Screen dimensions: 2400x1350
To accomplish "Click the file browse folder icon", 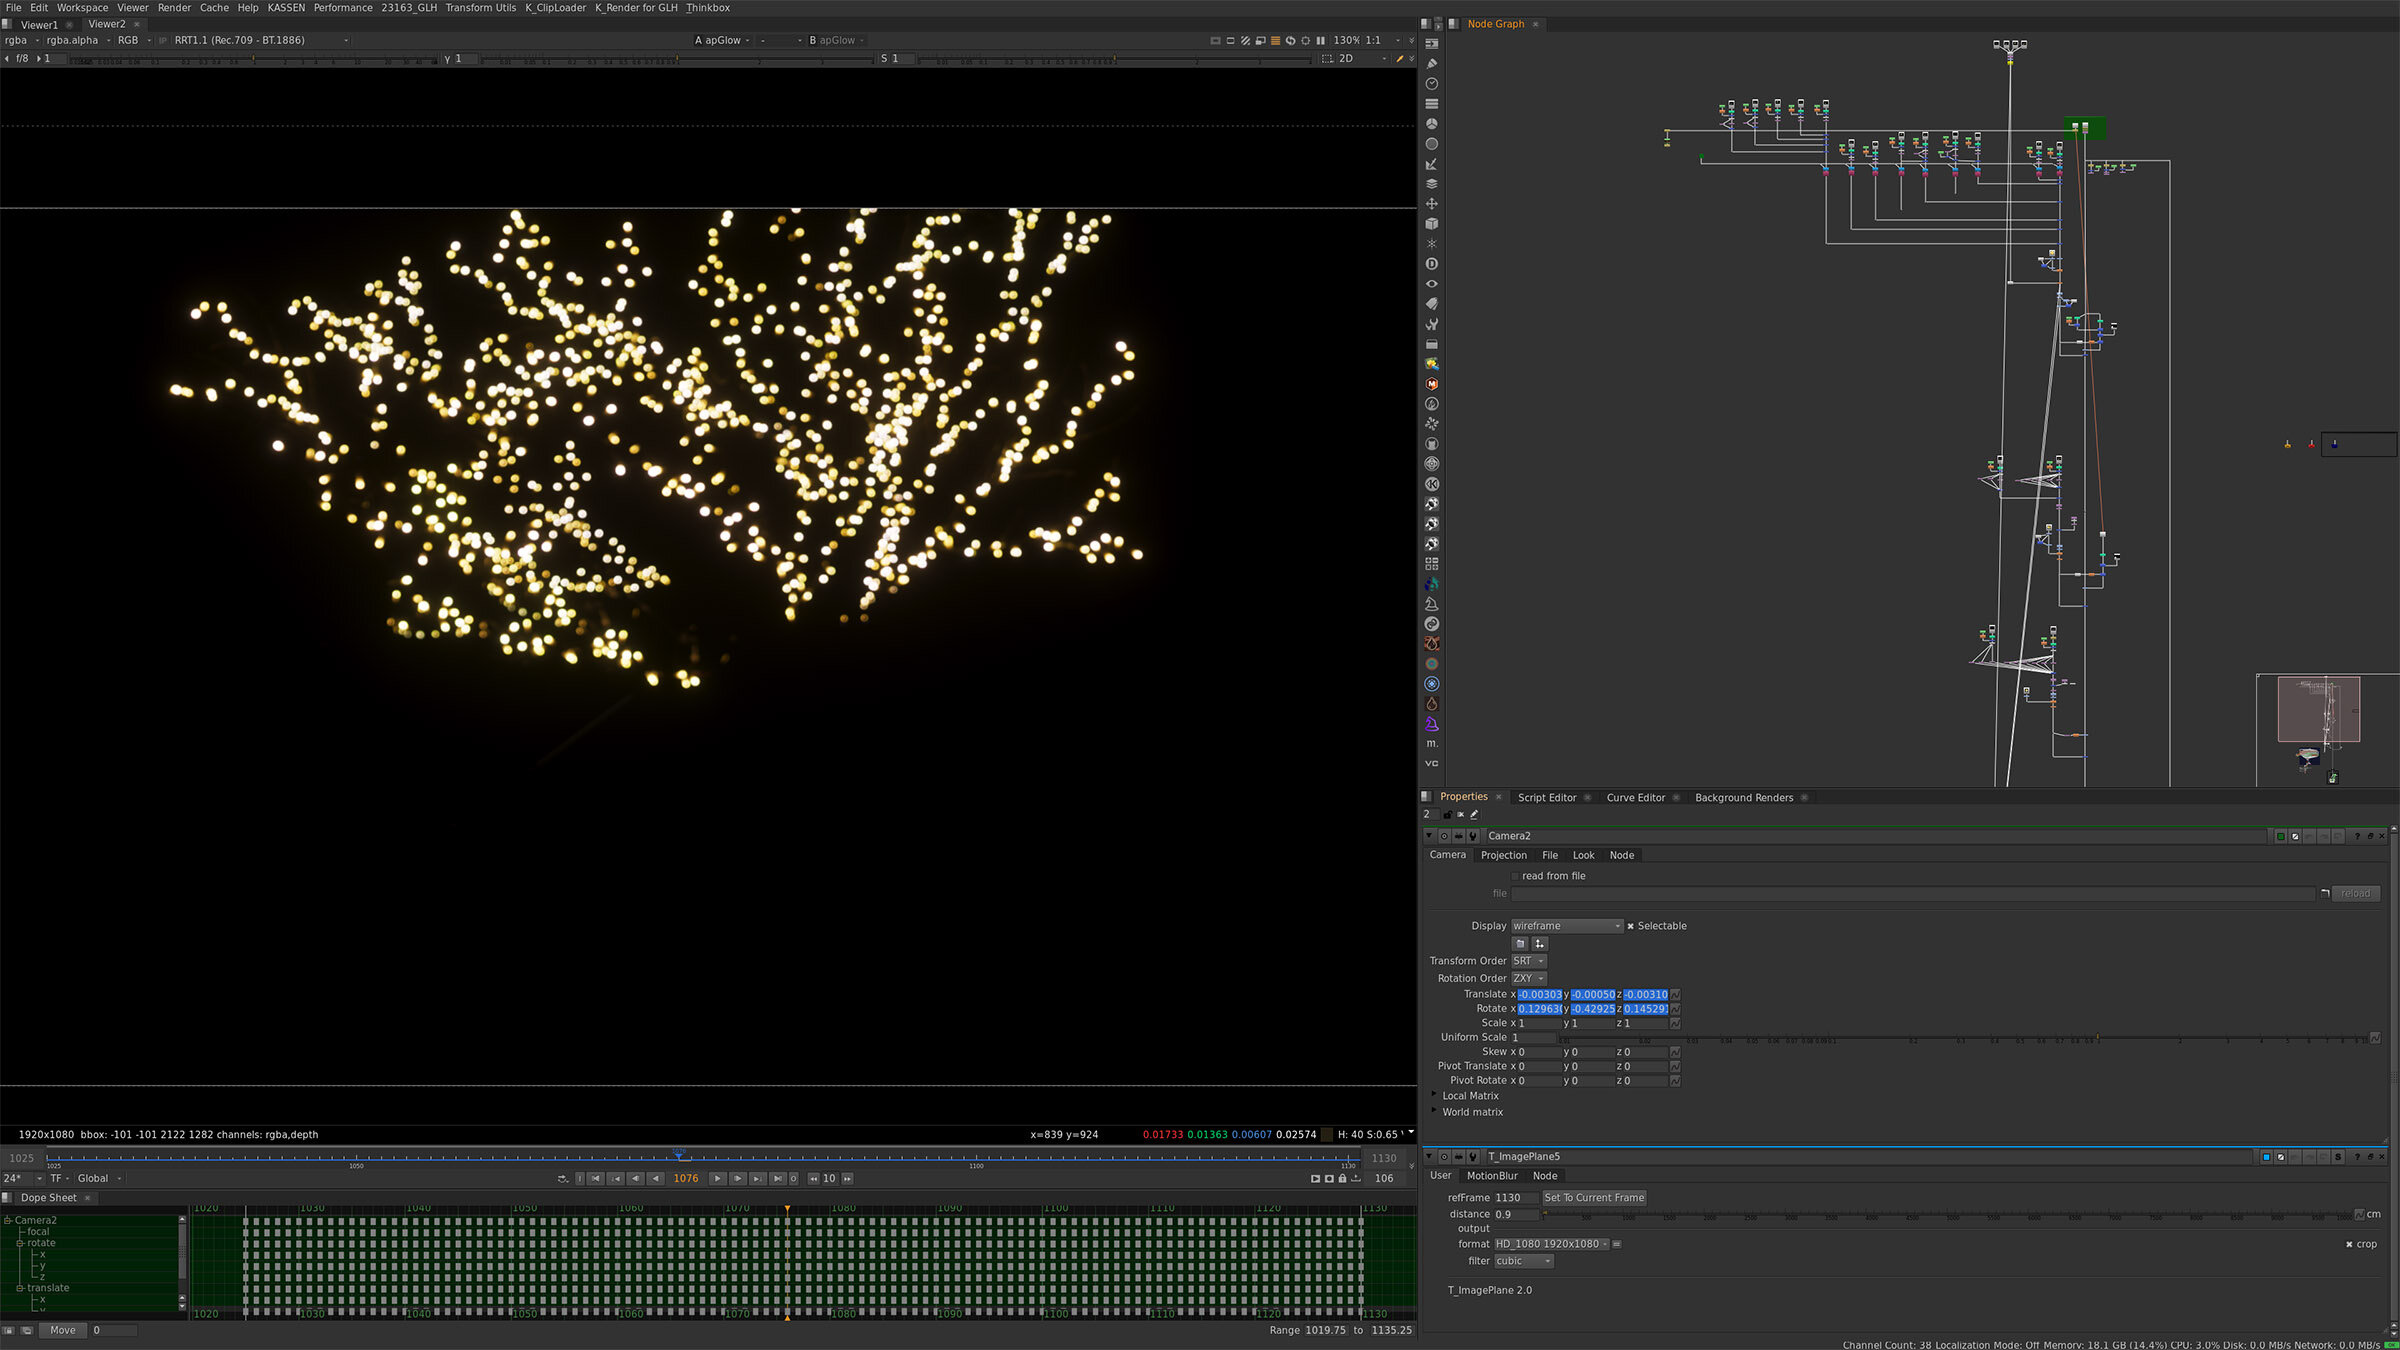I will pos(2325,894).
